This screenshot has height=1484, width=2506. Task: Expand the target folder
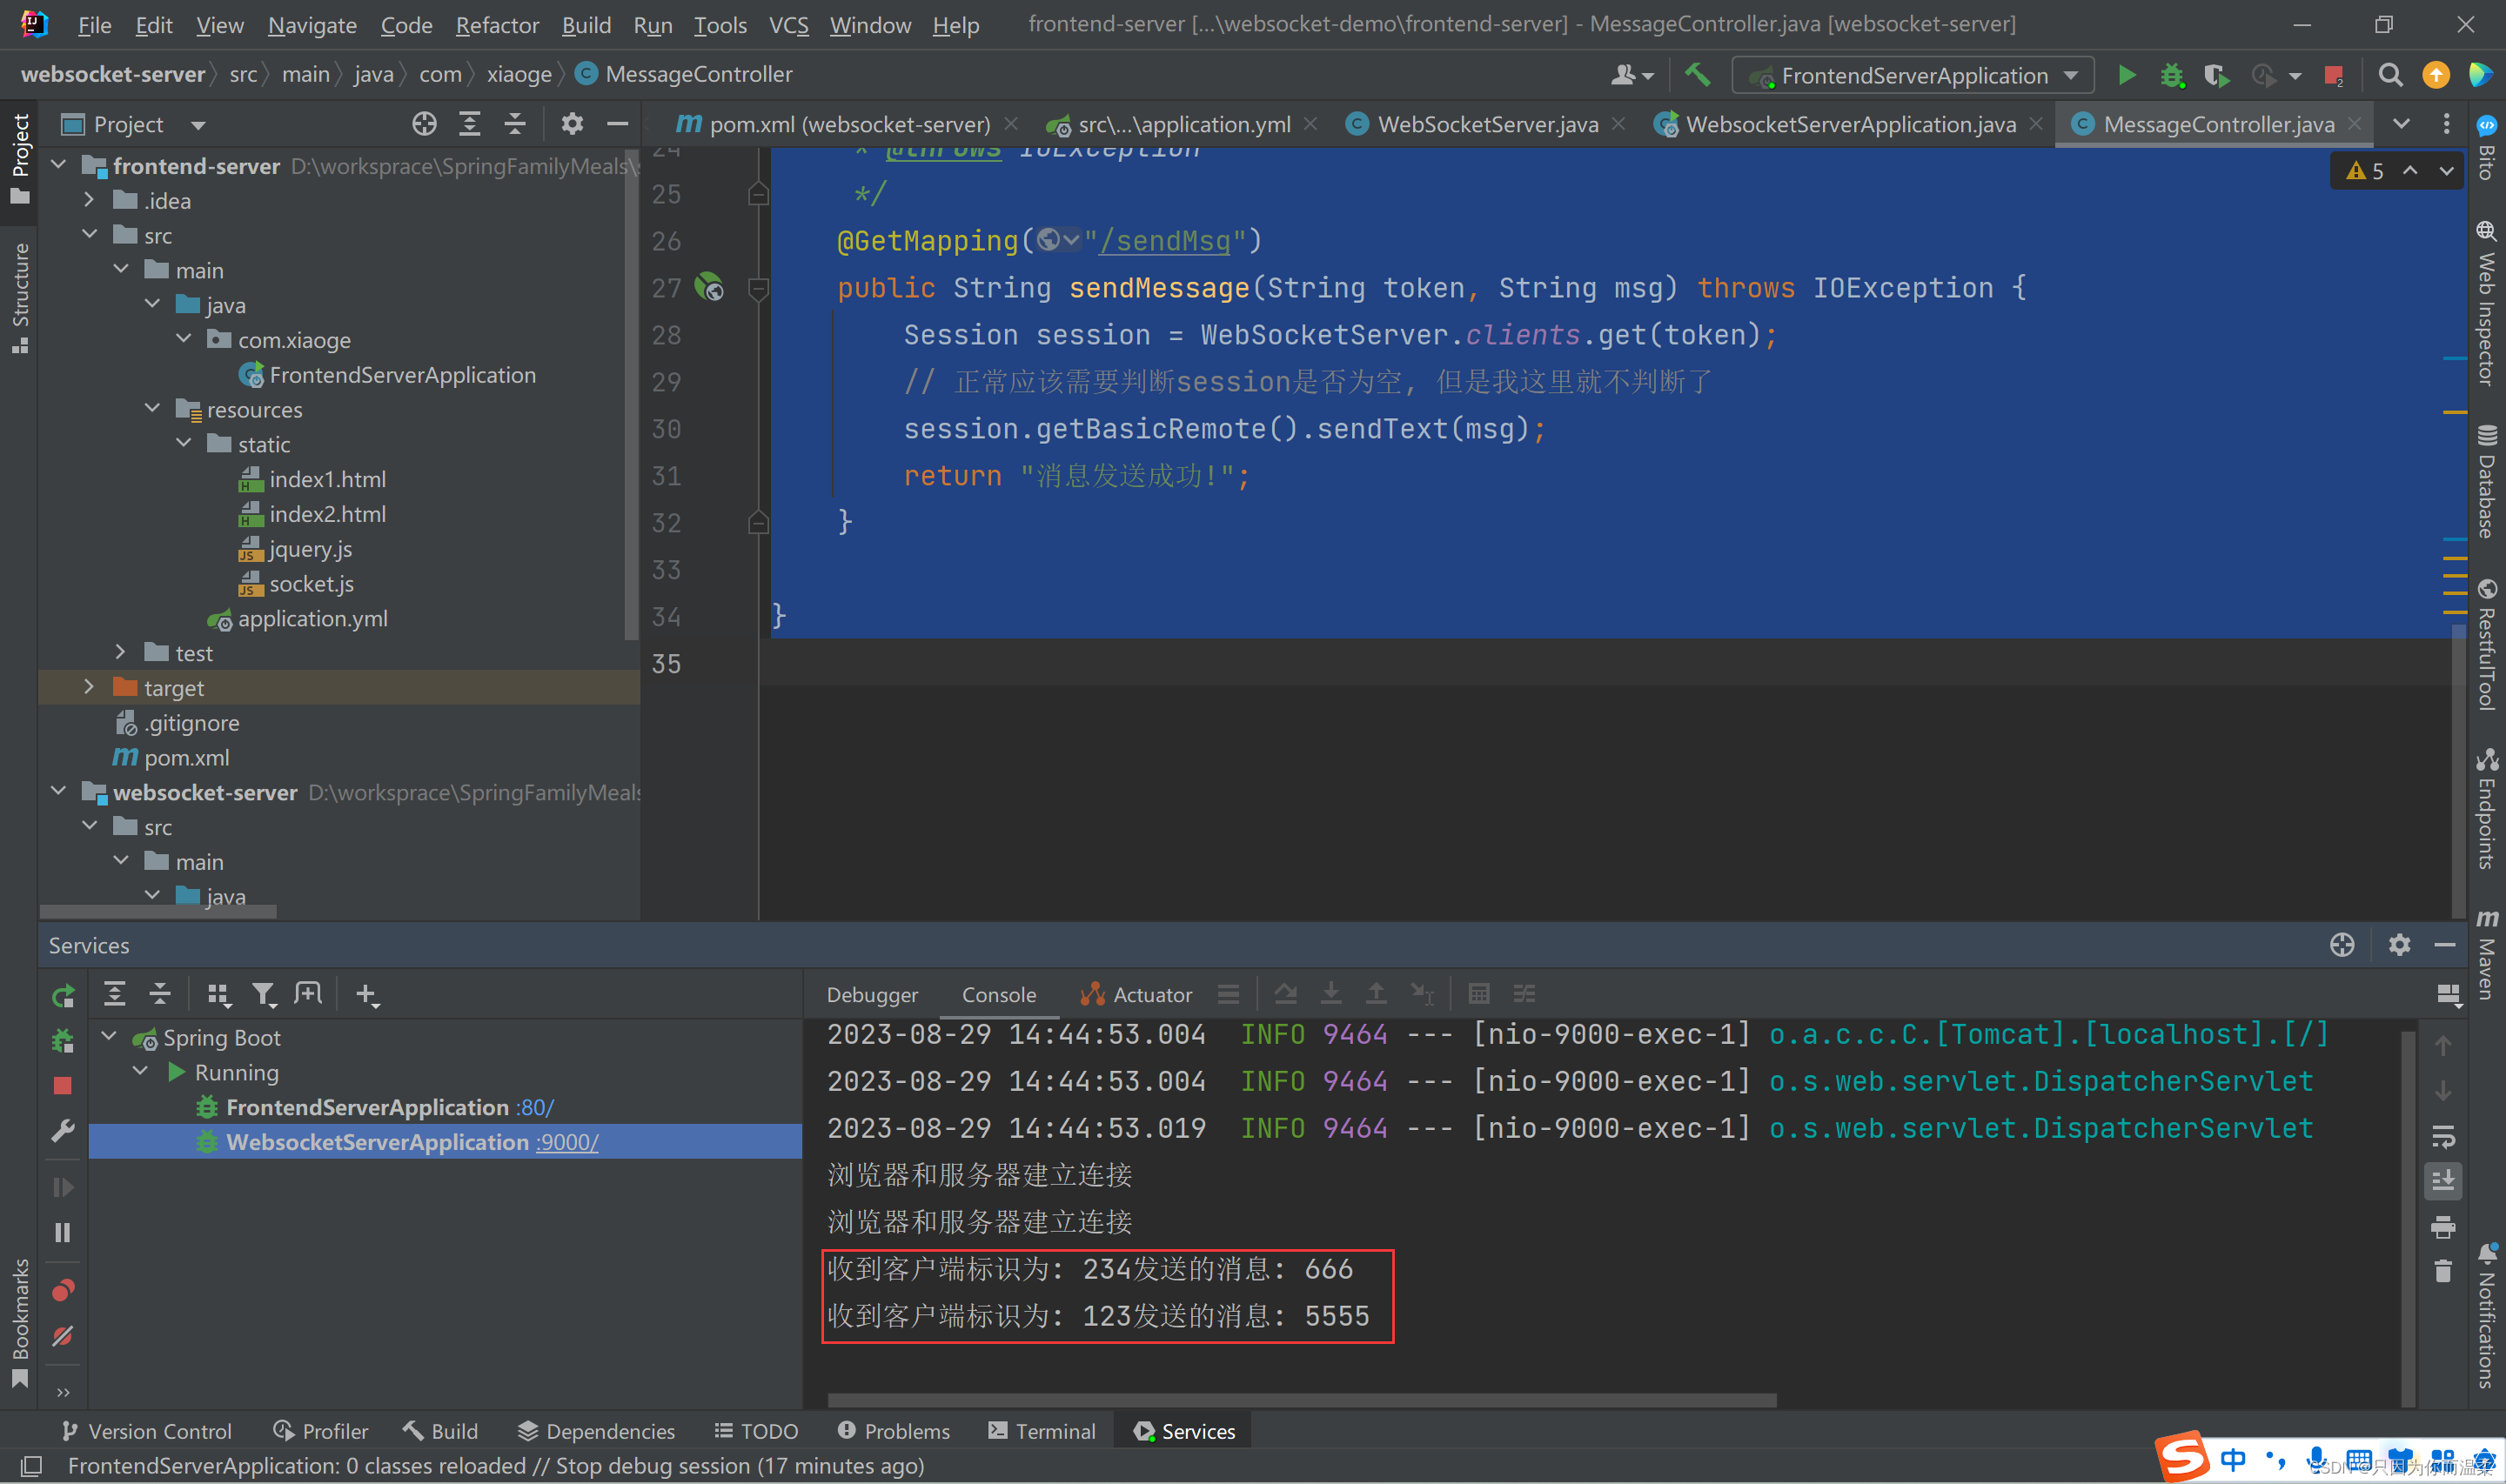click(x=90, y=687)
